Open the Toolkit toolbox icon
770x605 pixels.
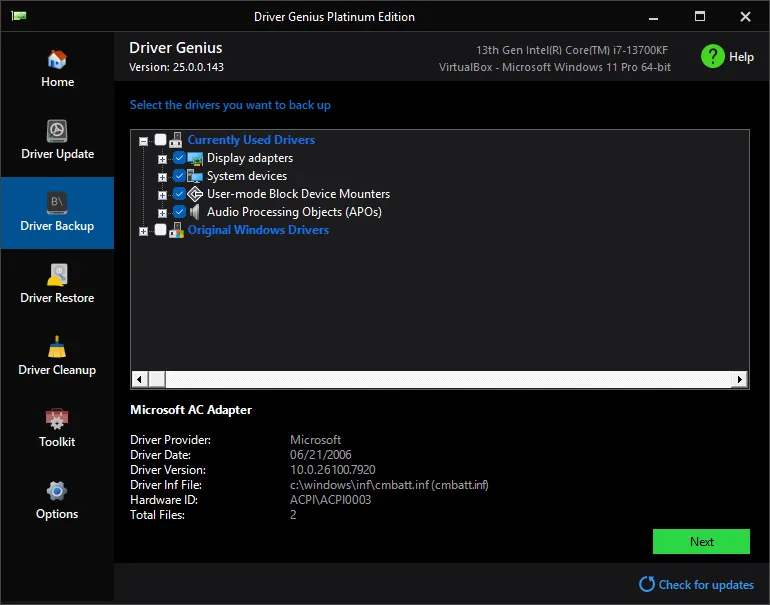point(57,419)
